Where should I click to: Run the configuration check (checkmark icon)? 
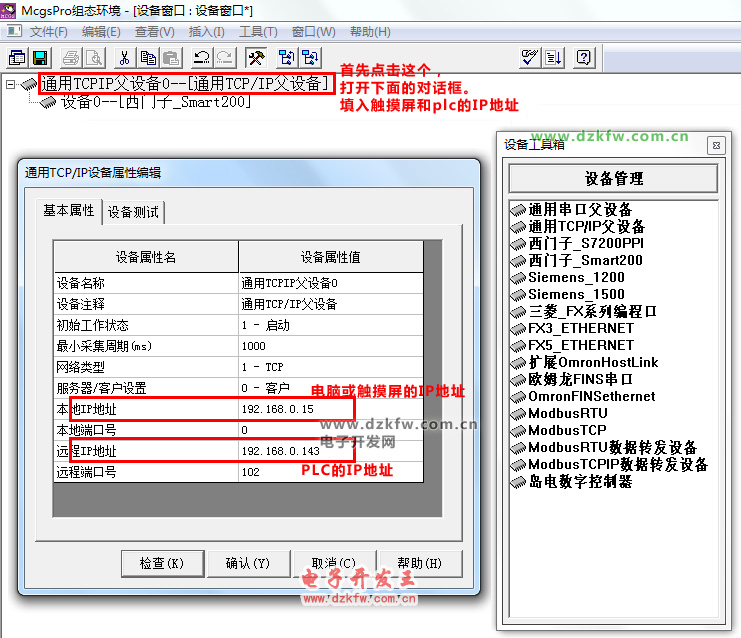(x=530, y=58)
